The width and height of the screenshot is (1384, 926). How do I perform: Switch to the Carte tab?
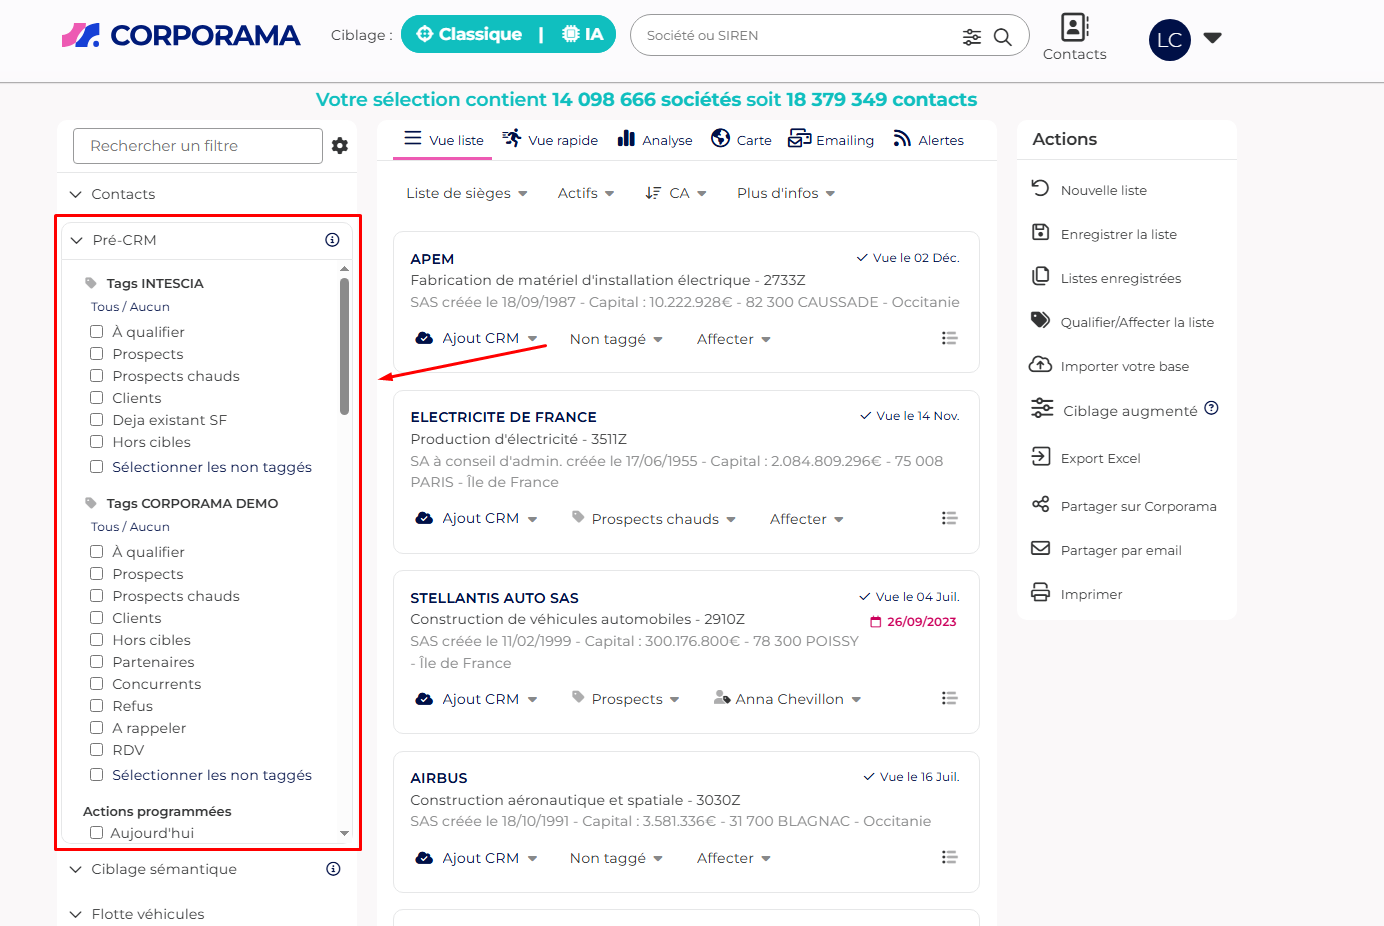point(741,140)
